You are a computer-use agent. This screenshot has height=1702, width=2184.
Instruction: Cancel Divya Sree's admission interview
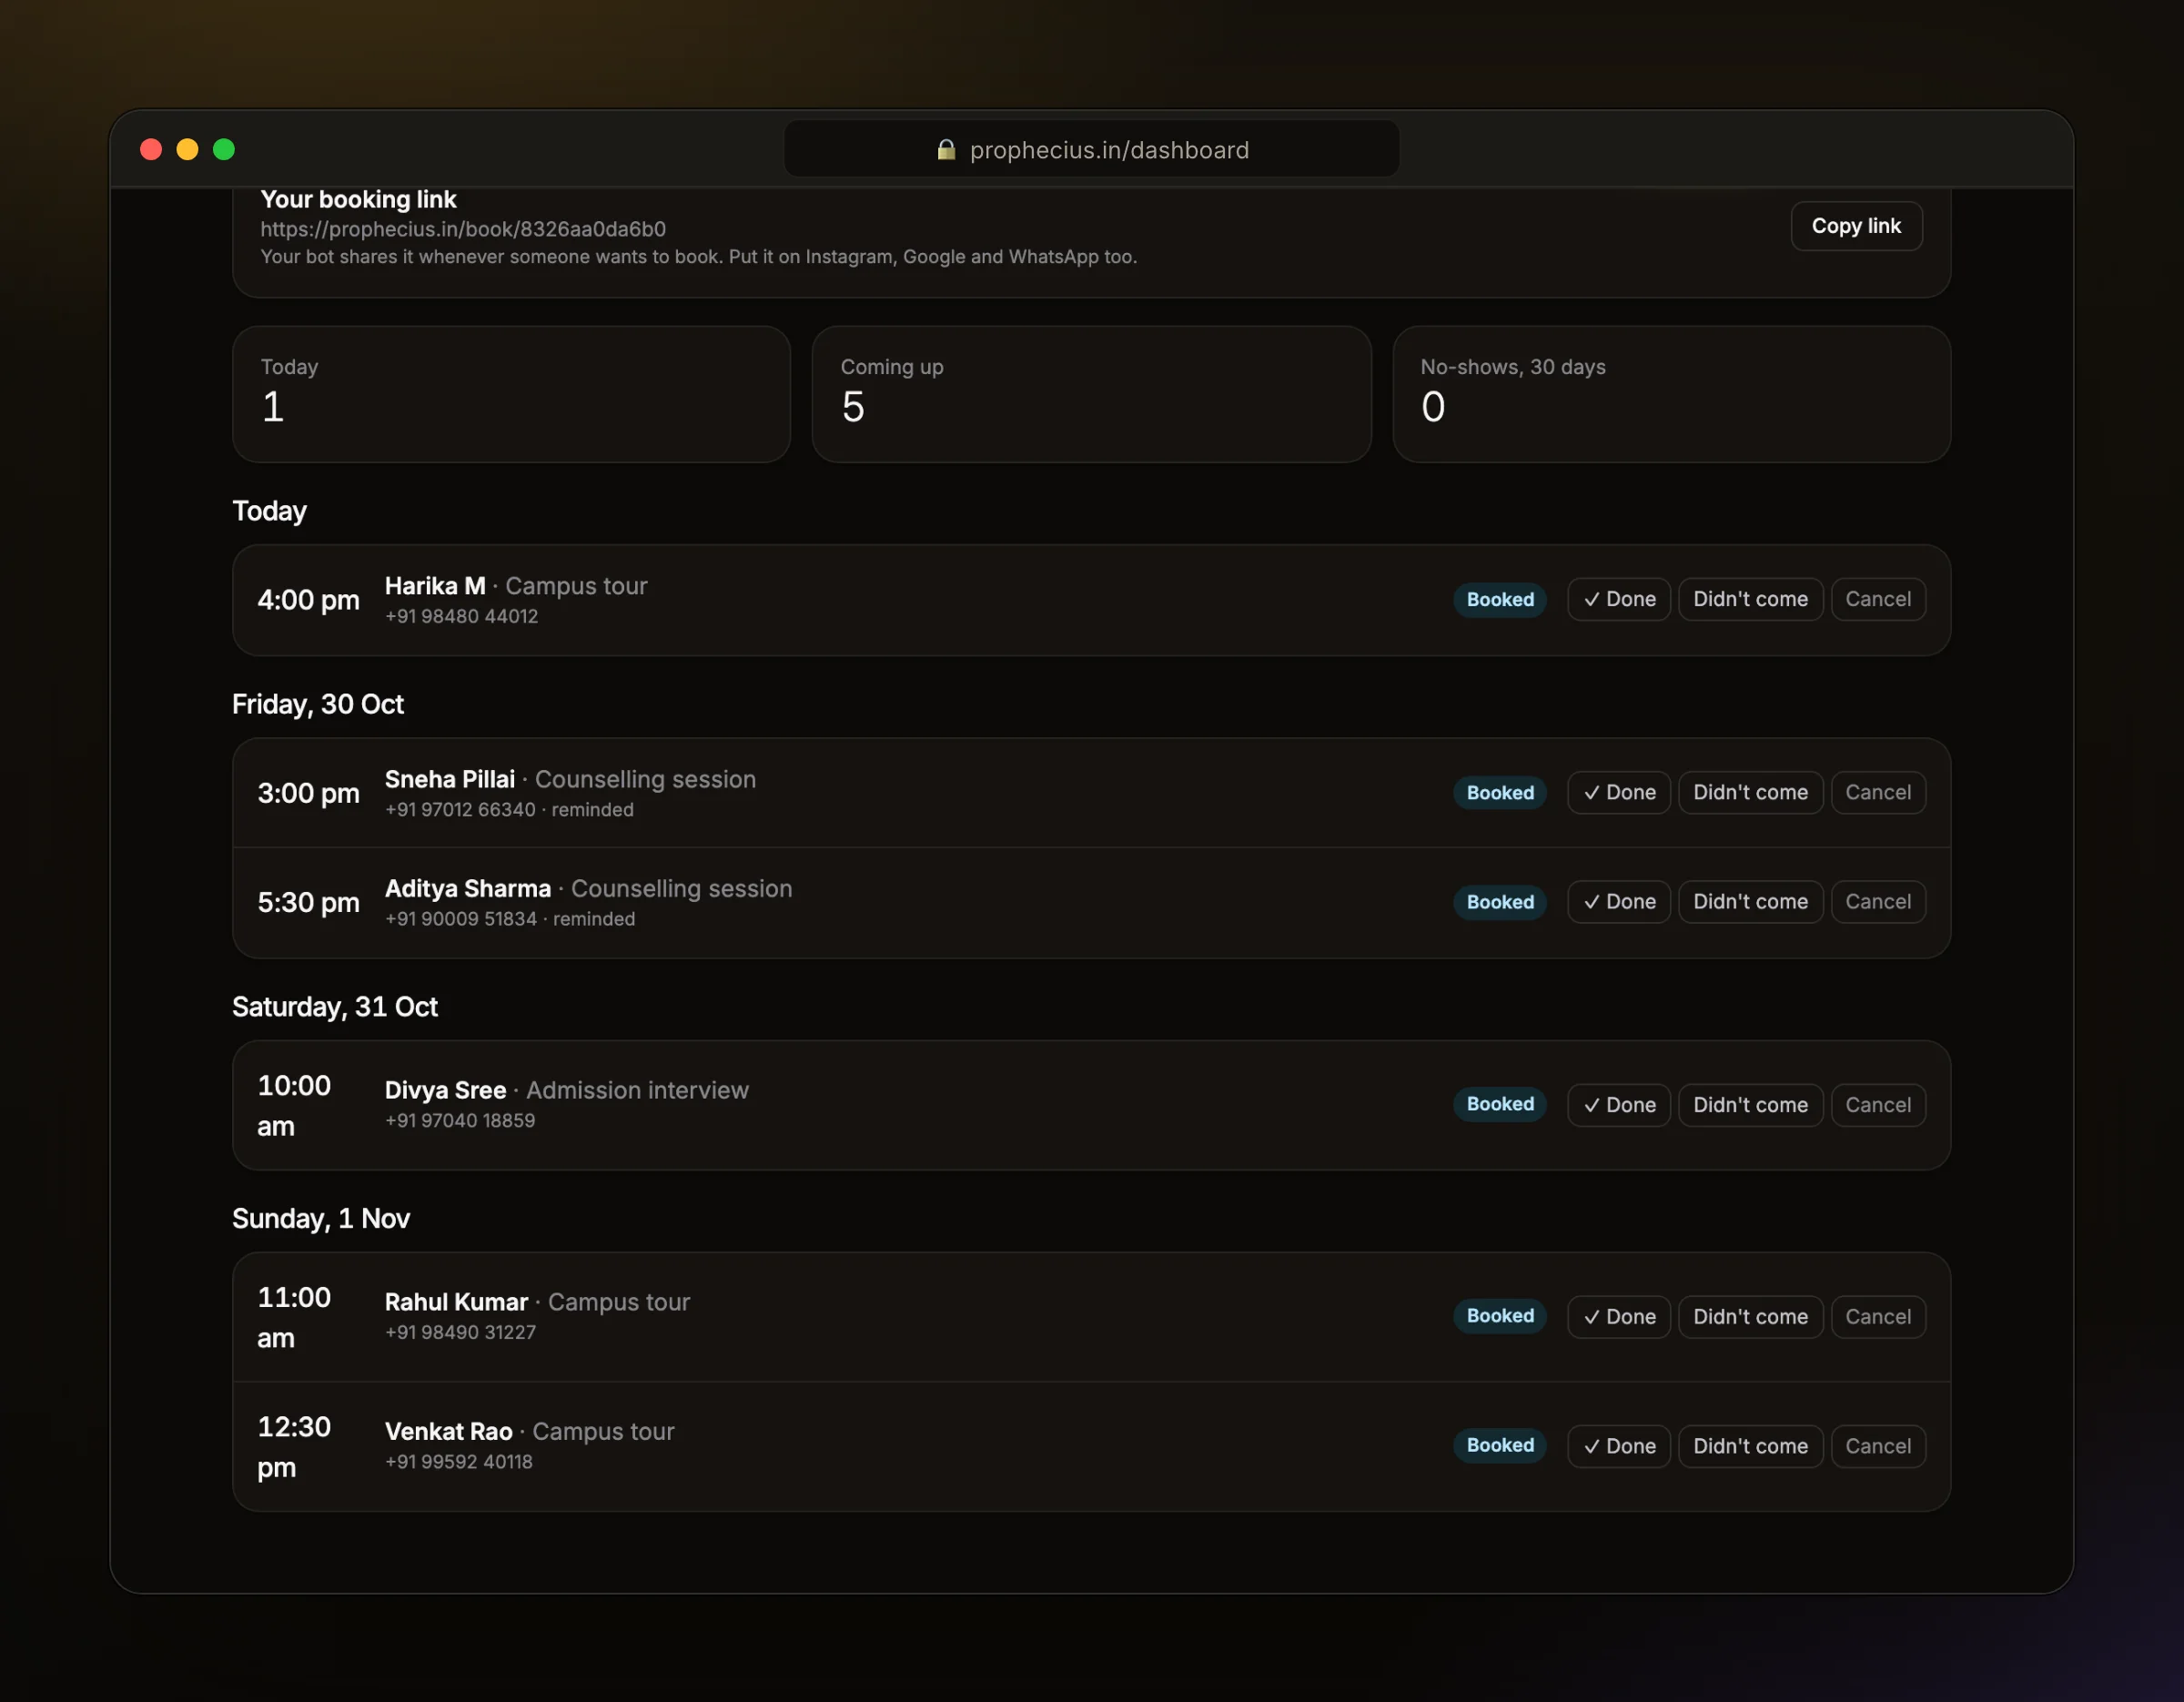coord(1877,1105)
